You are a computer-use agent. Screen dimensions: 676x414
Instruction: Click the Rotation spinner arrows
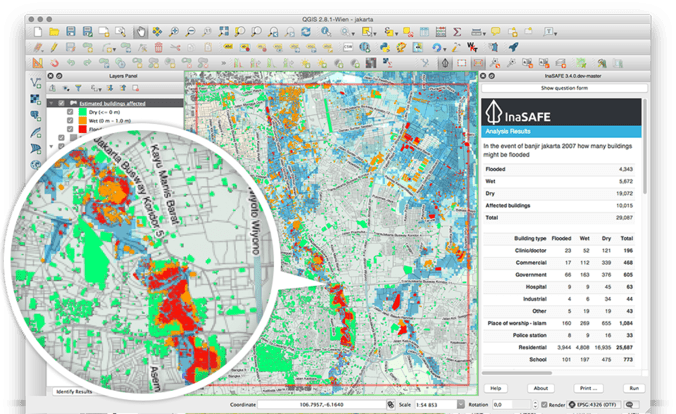(x=534, y=405)
